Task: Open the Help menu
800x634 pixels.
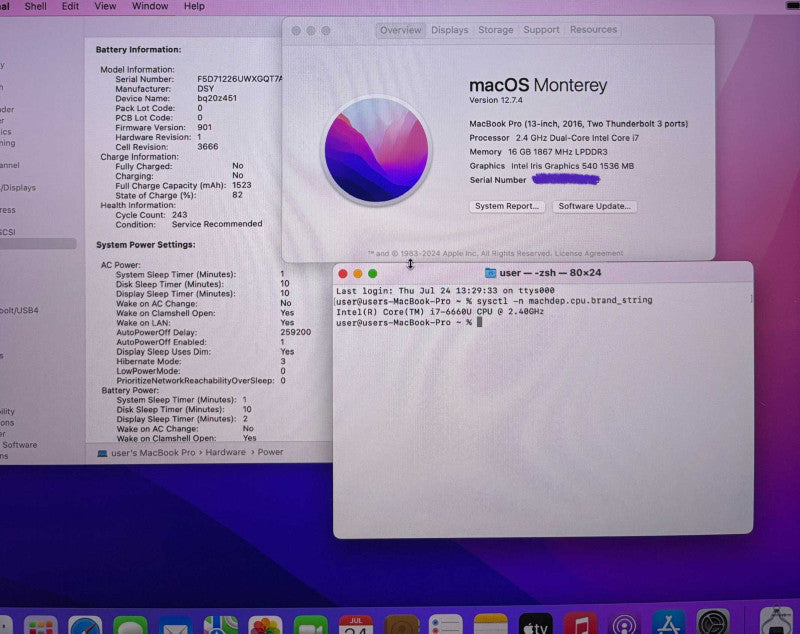Action: 194,6
